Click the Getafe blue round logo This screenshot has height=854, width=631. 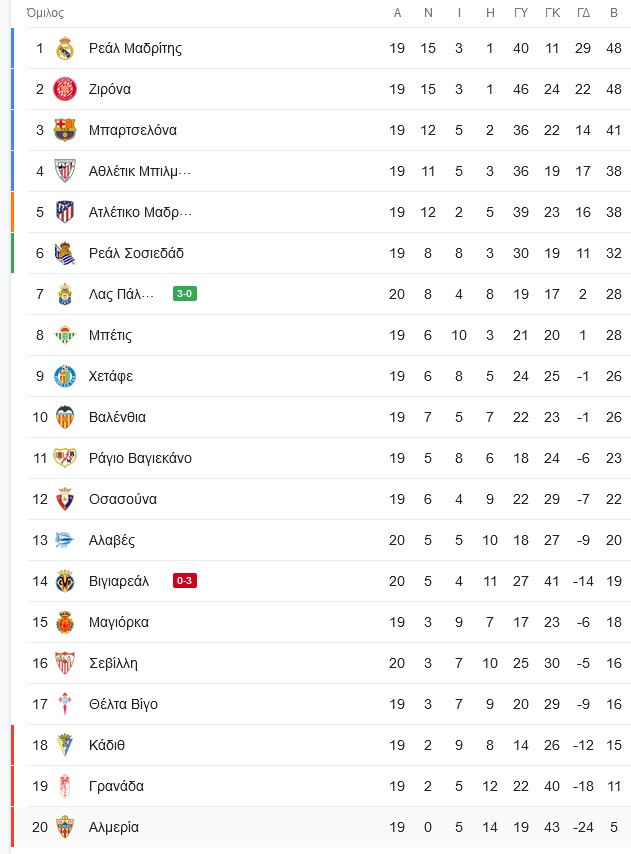(x=65, y=376)
